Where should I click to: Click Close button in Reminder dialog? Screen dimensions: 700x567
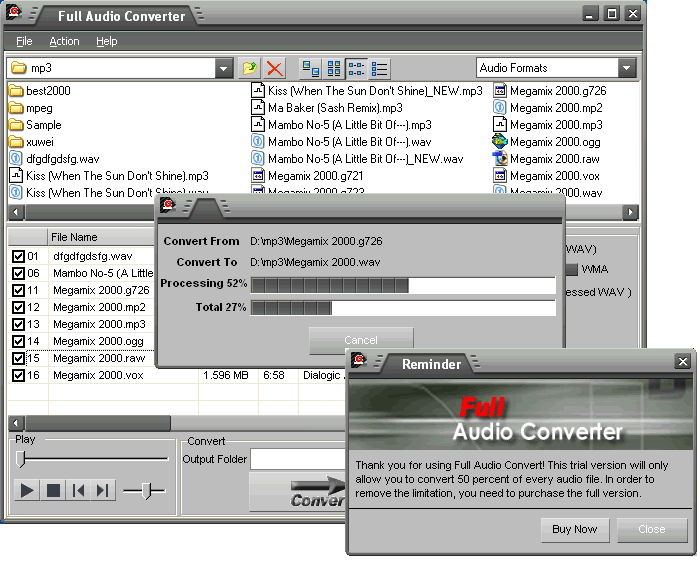pyautogui.click(x=652, y=529)
